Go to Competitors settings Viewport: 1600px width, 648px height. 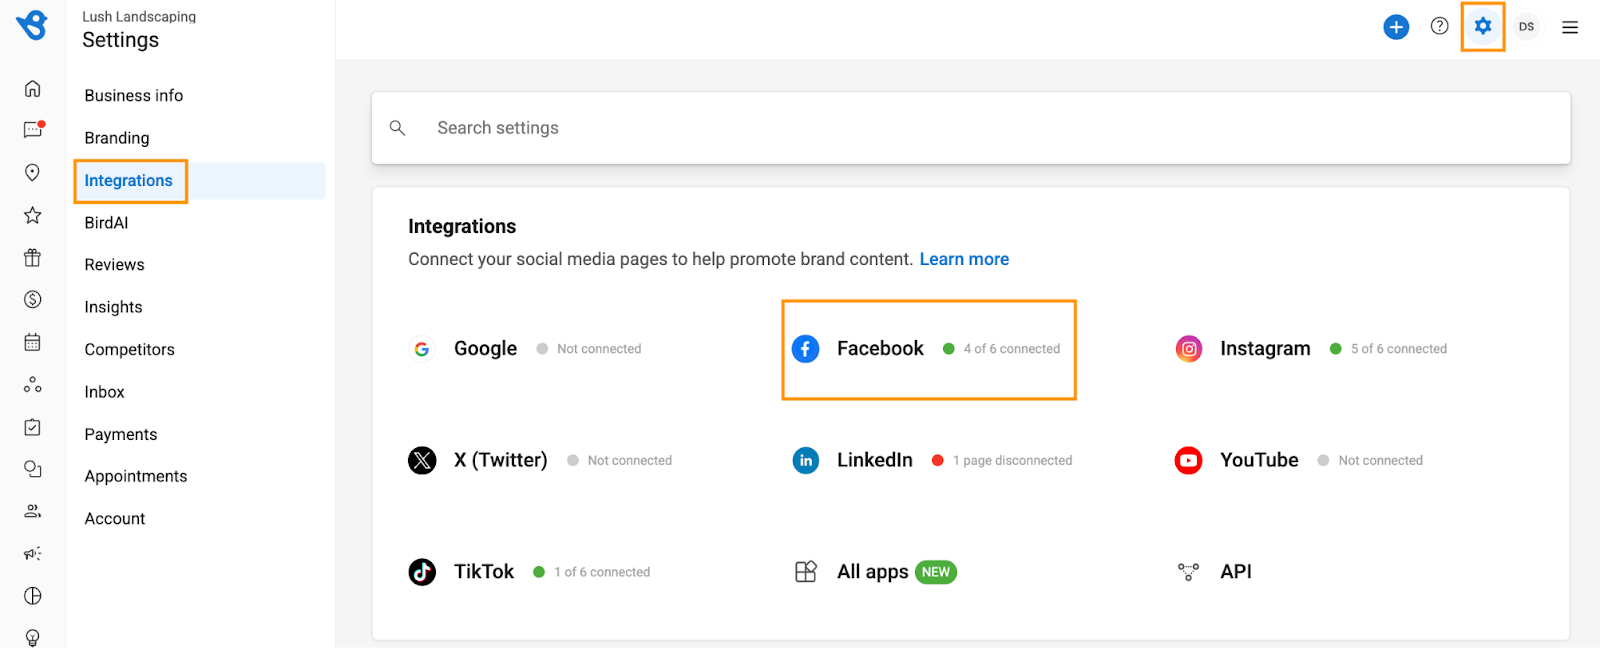[129, 350]
